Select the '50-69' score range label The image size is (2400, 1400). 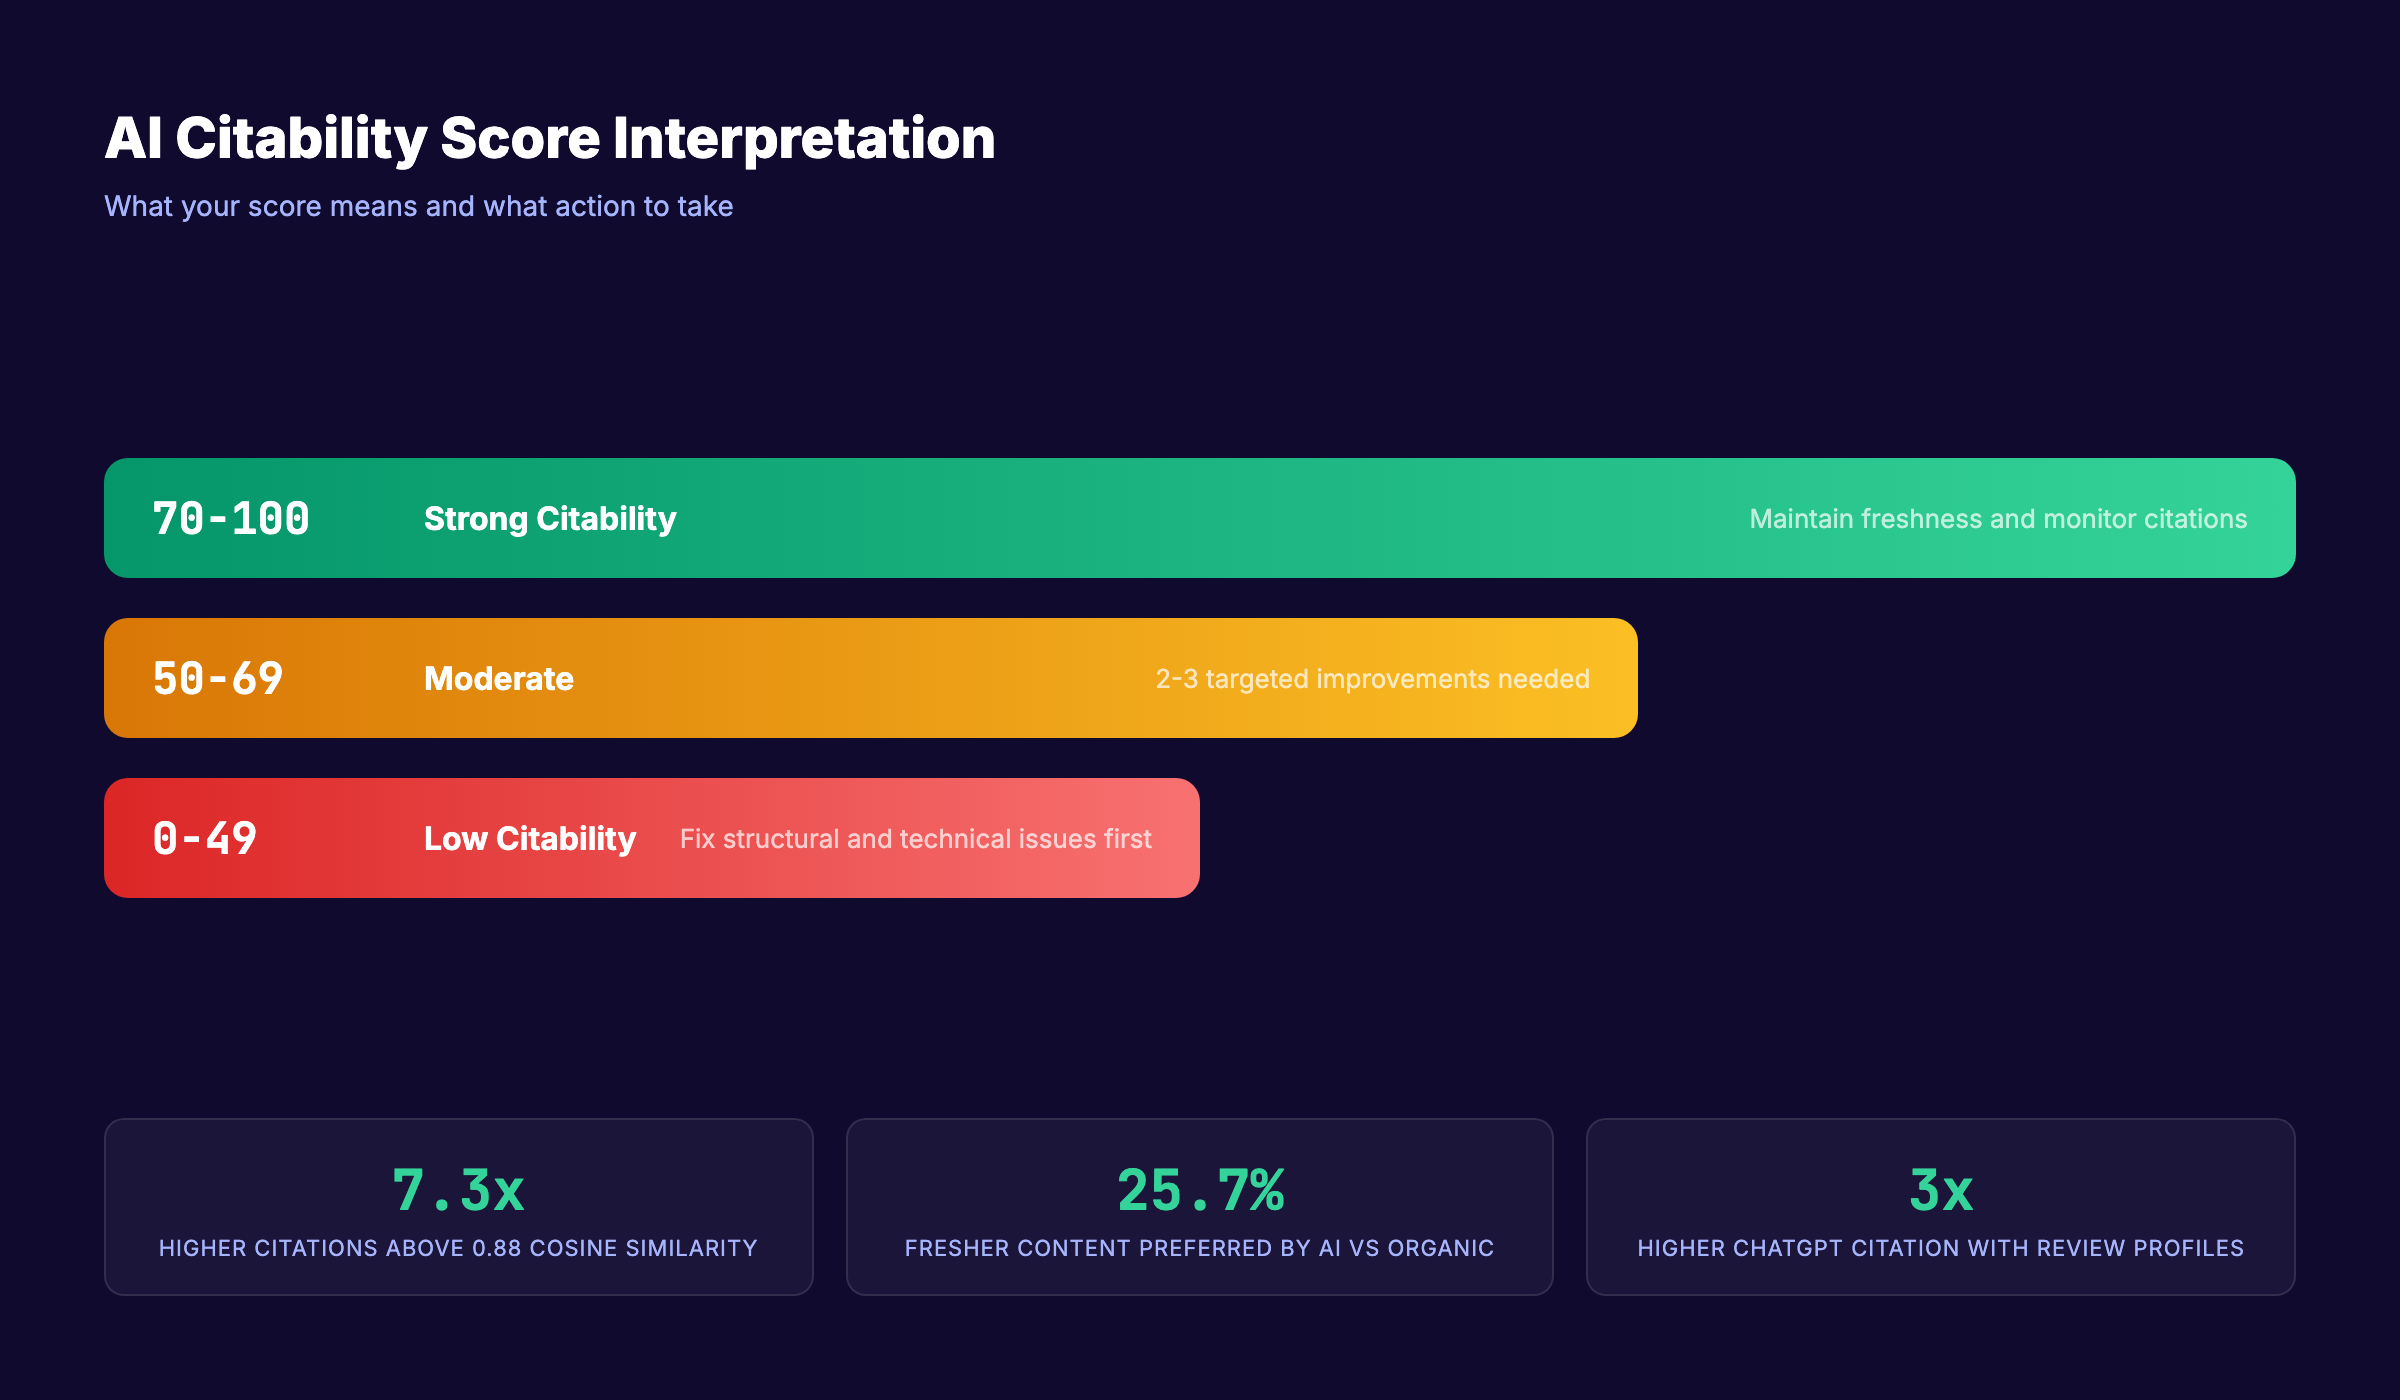coord(218,678)
